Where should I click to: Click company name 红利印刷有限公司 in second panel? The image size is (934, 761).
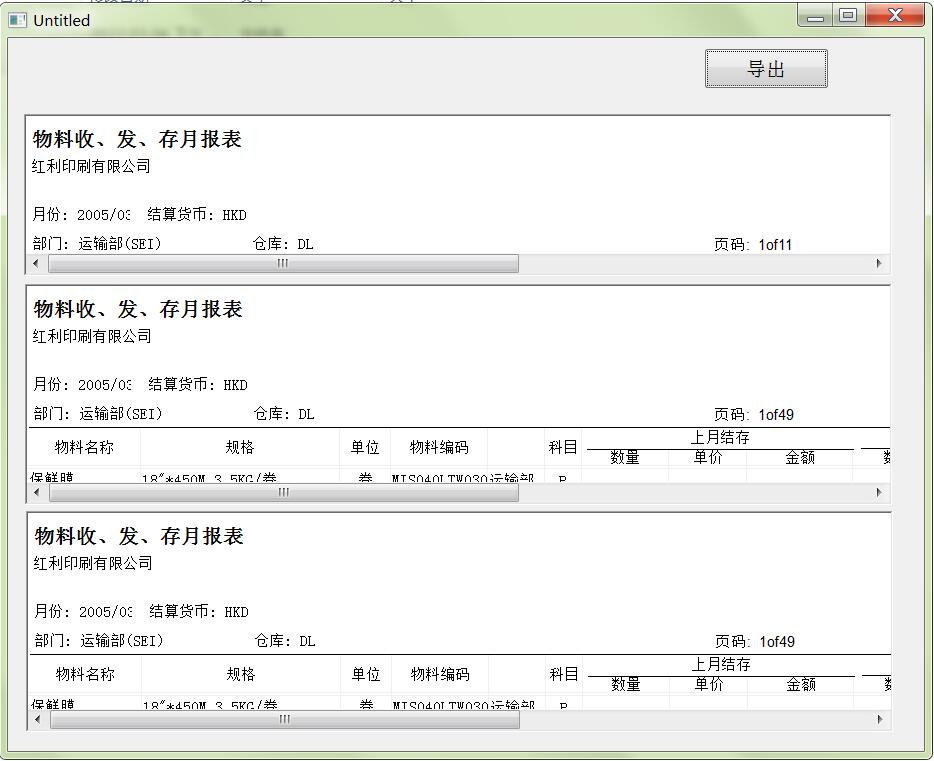point(92,336)
